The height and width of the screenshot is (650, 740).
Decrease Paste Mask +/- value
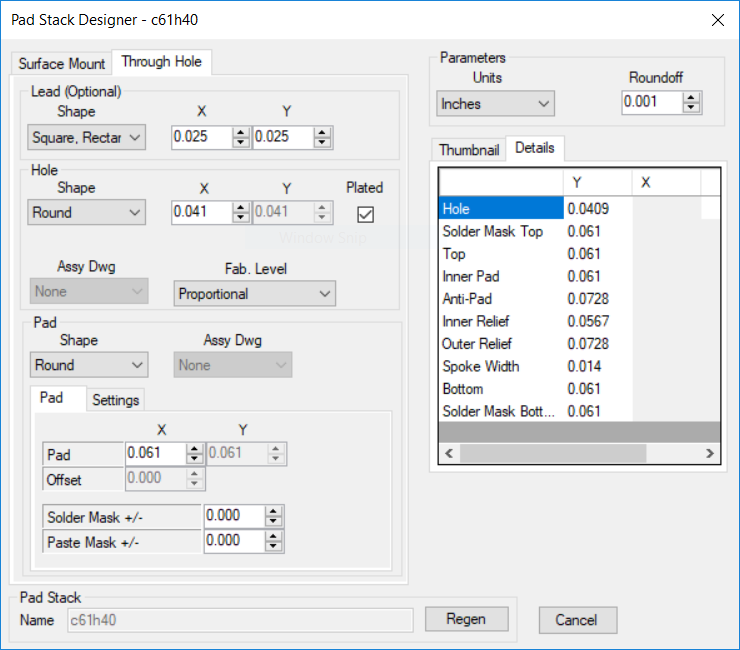[x=273, y=546]
